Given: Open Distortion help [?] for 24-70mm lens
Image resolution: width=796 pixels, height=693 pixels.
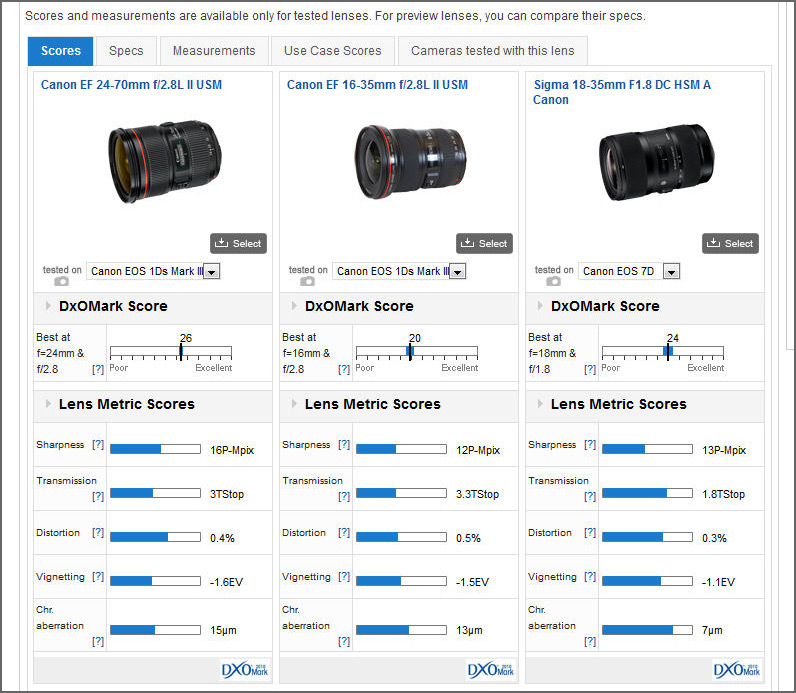Looking at the screenshot, I should click(98, 532).
